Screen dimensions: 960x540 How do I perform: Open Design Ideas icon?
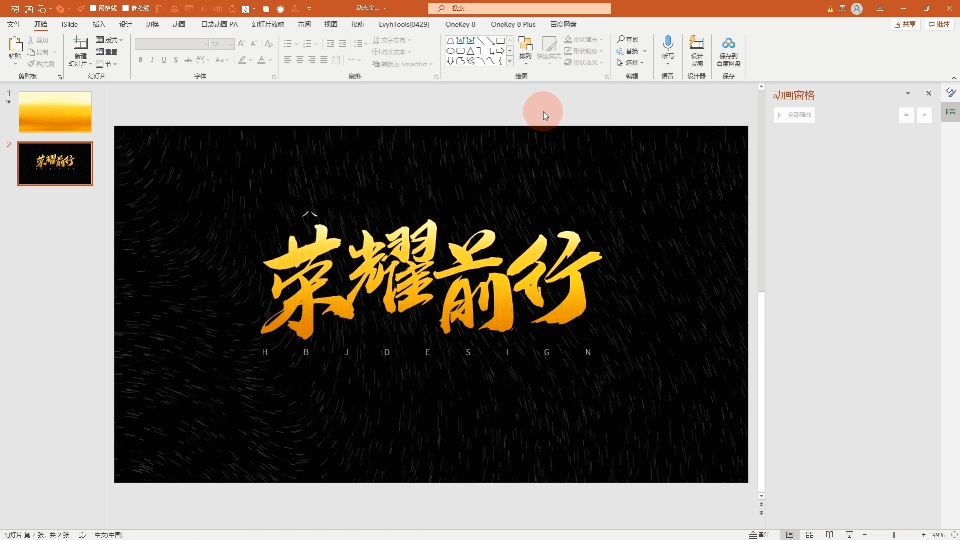[x=696, y=43]
